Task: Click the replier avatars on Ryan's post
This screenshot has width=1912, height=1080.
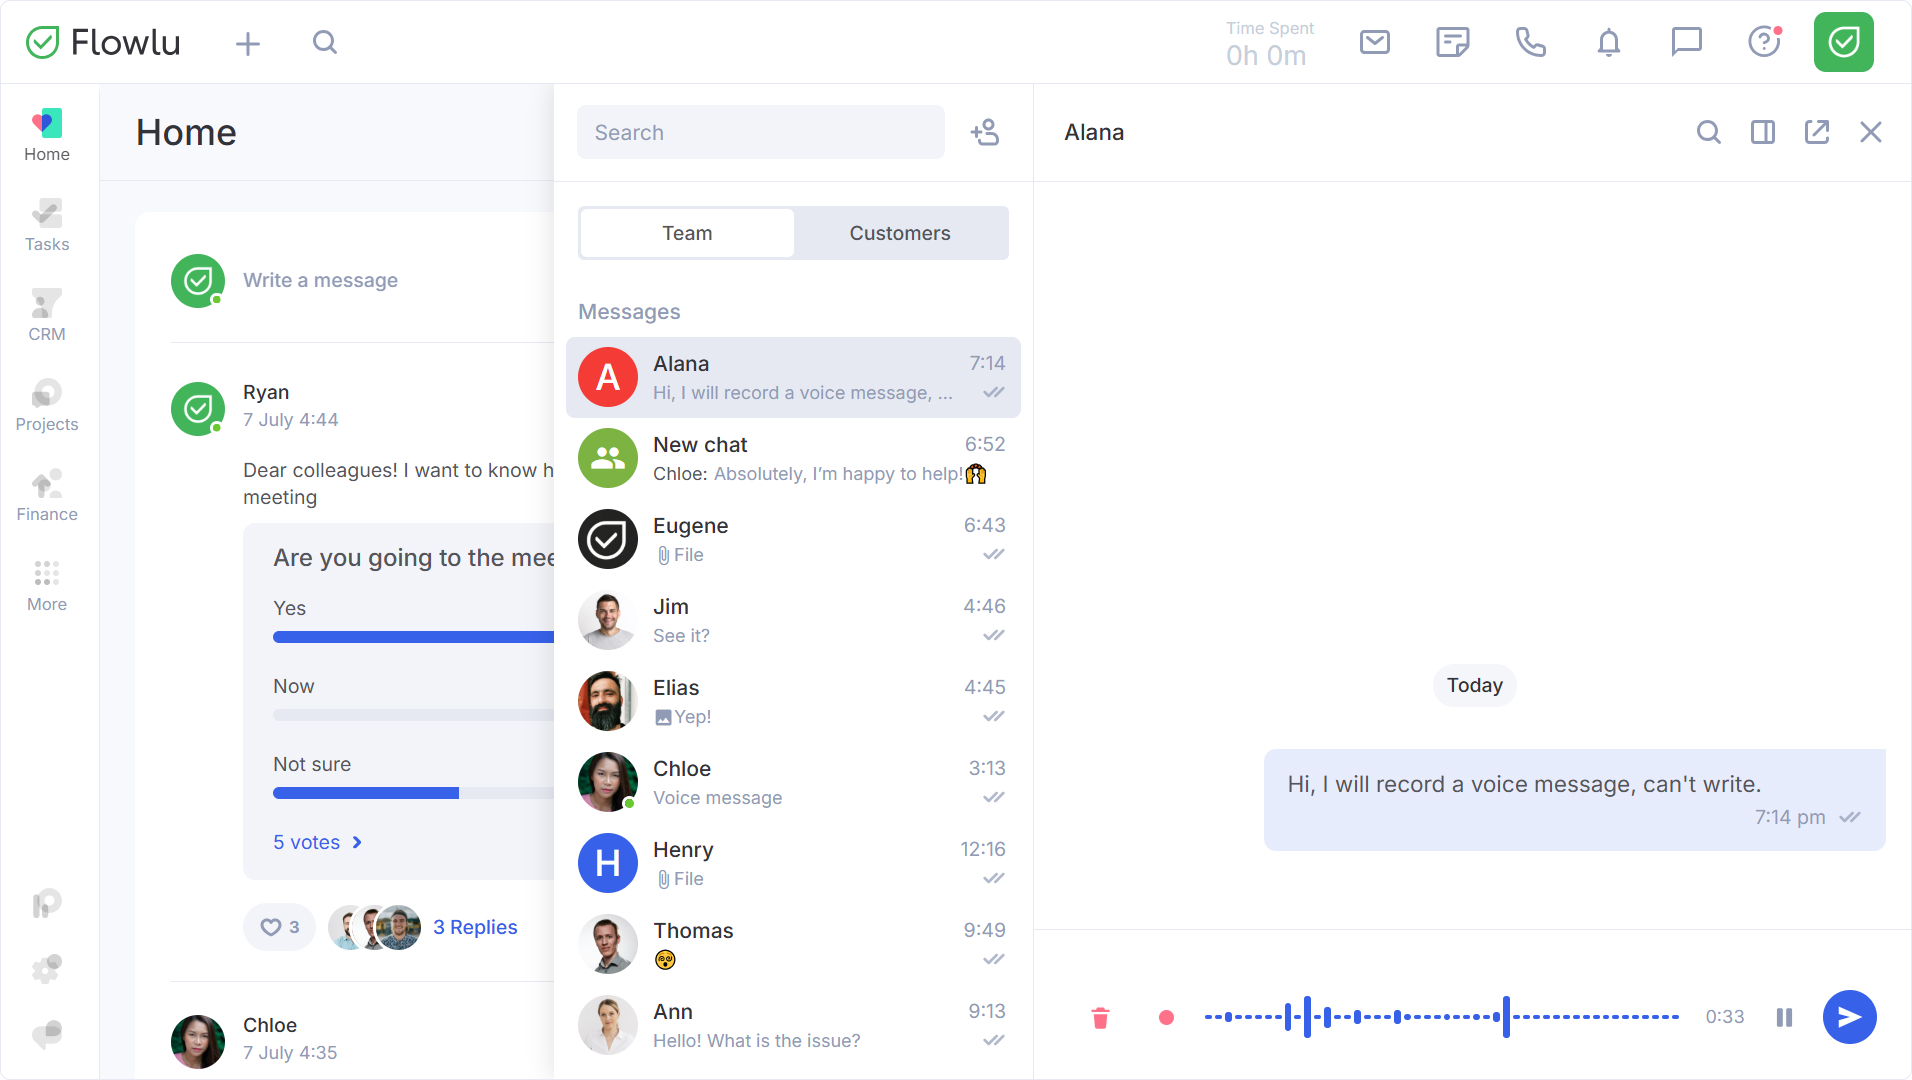Action: pyautogui.click(x=375, y=927)
